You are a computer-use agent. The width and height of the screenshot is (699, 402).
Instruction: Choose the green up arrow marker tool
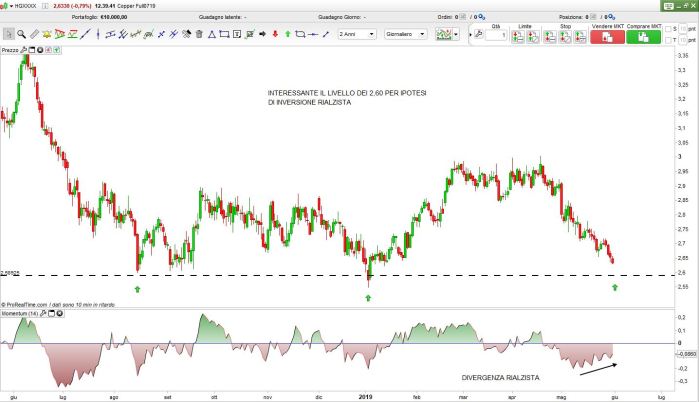coord(287,34)
